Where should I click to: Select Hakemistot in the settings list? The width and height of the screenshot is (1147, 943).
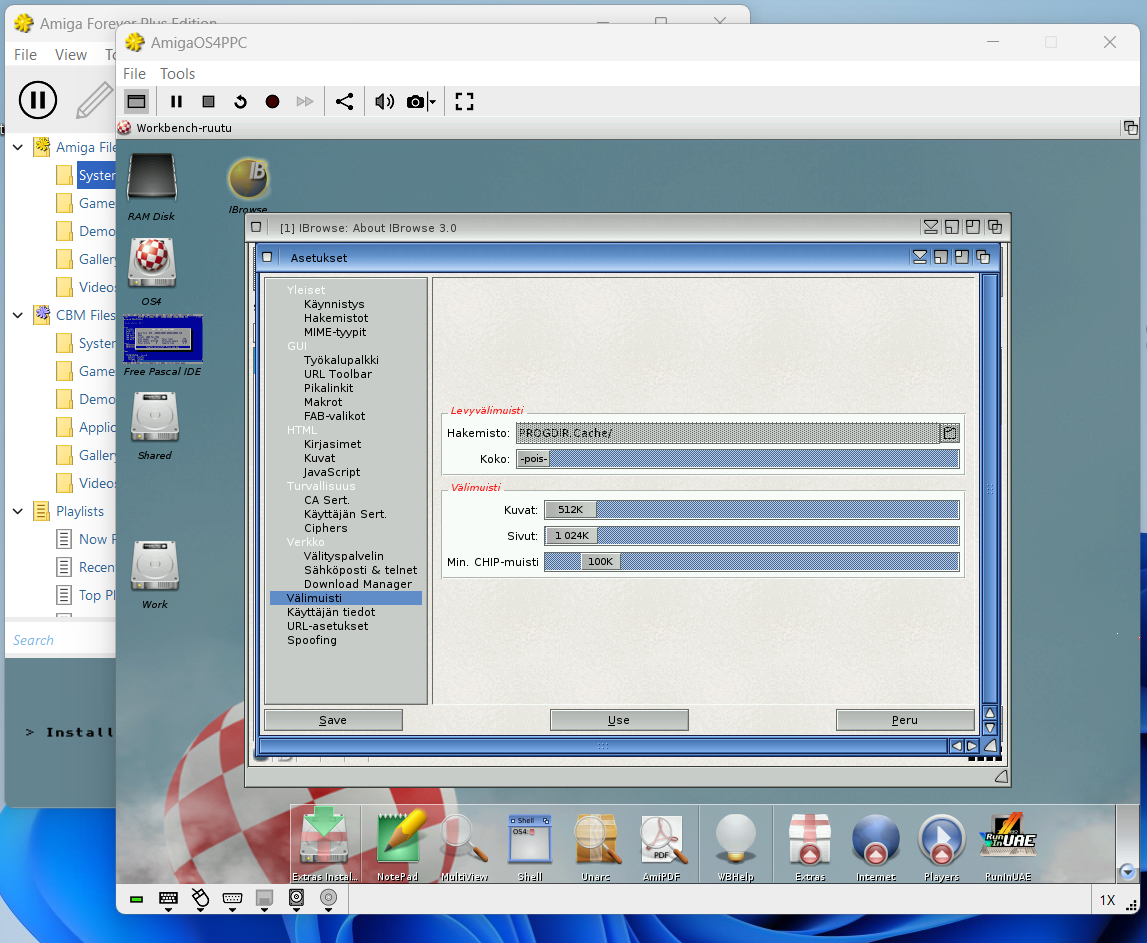click(x=336, y=318)
